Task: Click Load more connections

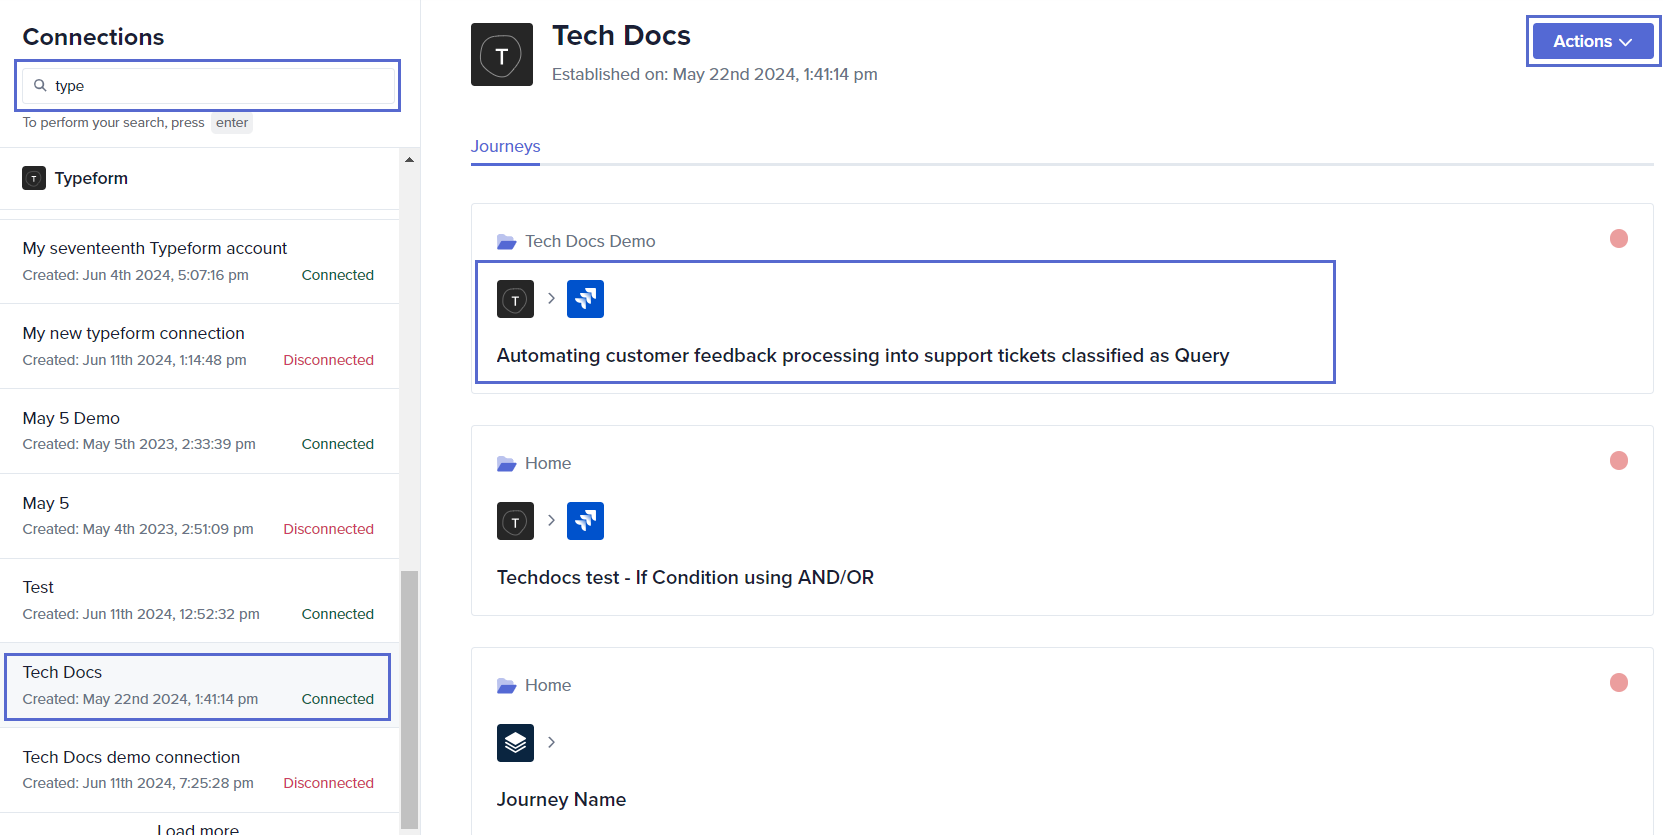Action: coord(198,829)
